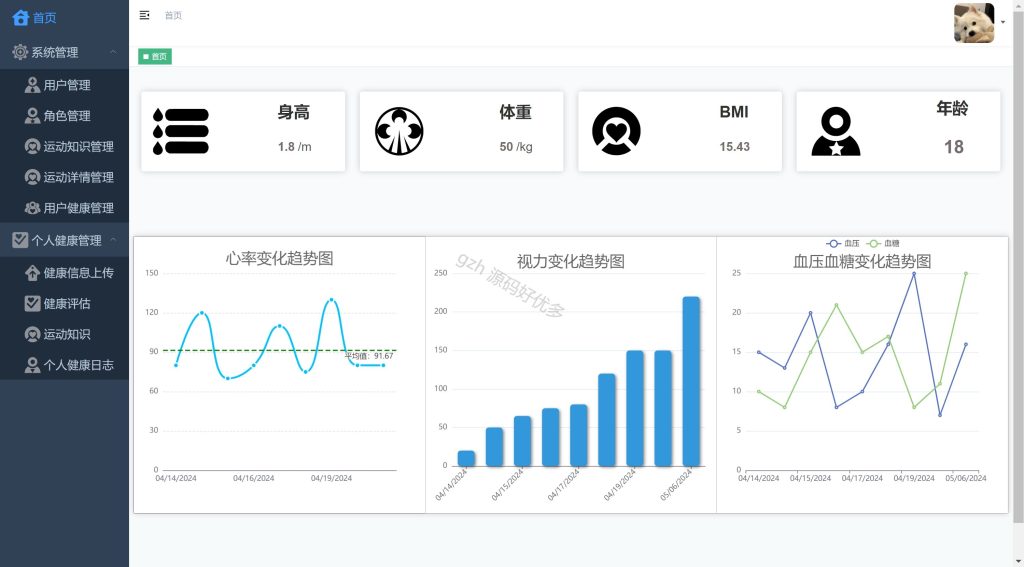Click the 视力变化趋势图 chart title
Screen dimensions: 1024x567
571,261
